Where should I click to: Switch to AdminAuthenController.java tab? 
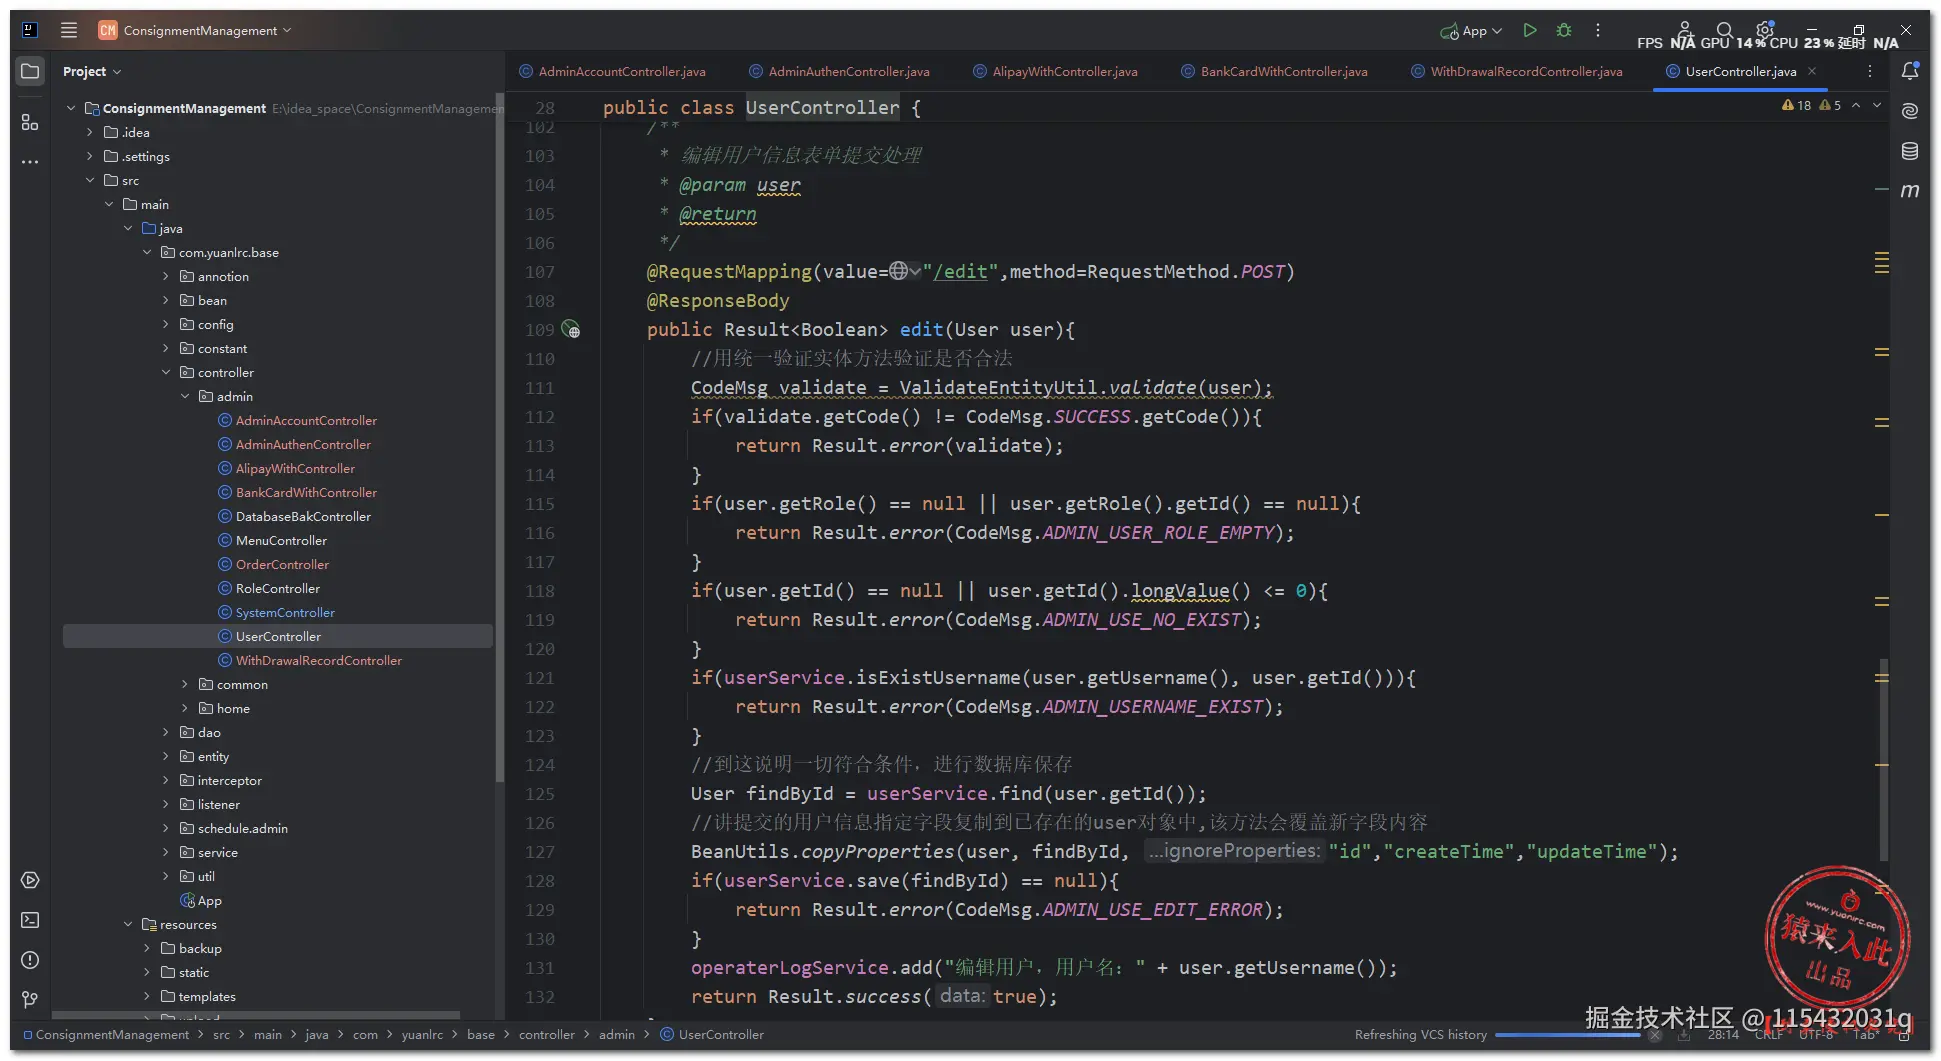pos(840,71)
